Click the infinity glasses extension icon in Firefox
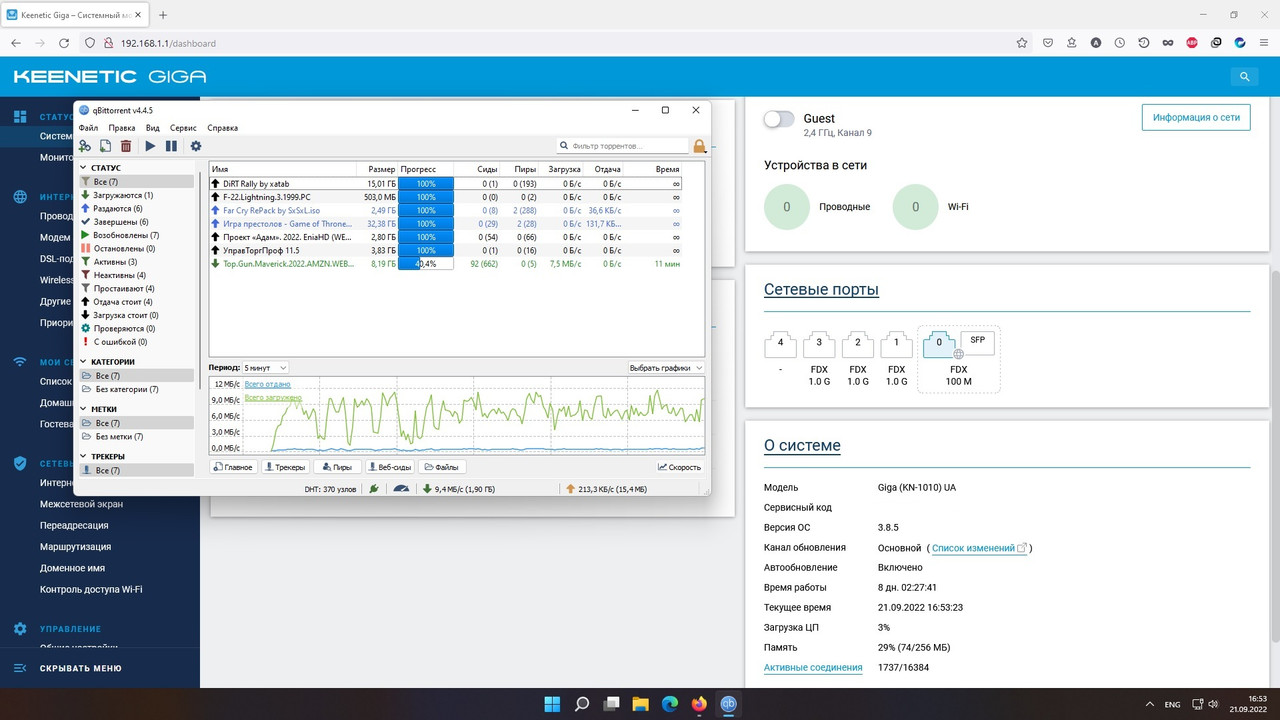Screen dimensions: 1280x720 (1168, 43)
